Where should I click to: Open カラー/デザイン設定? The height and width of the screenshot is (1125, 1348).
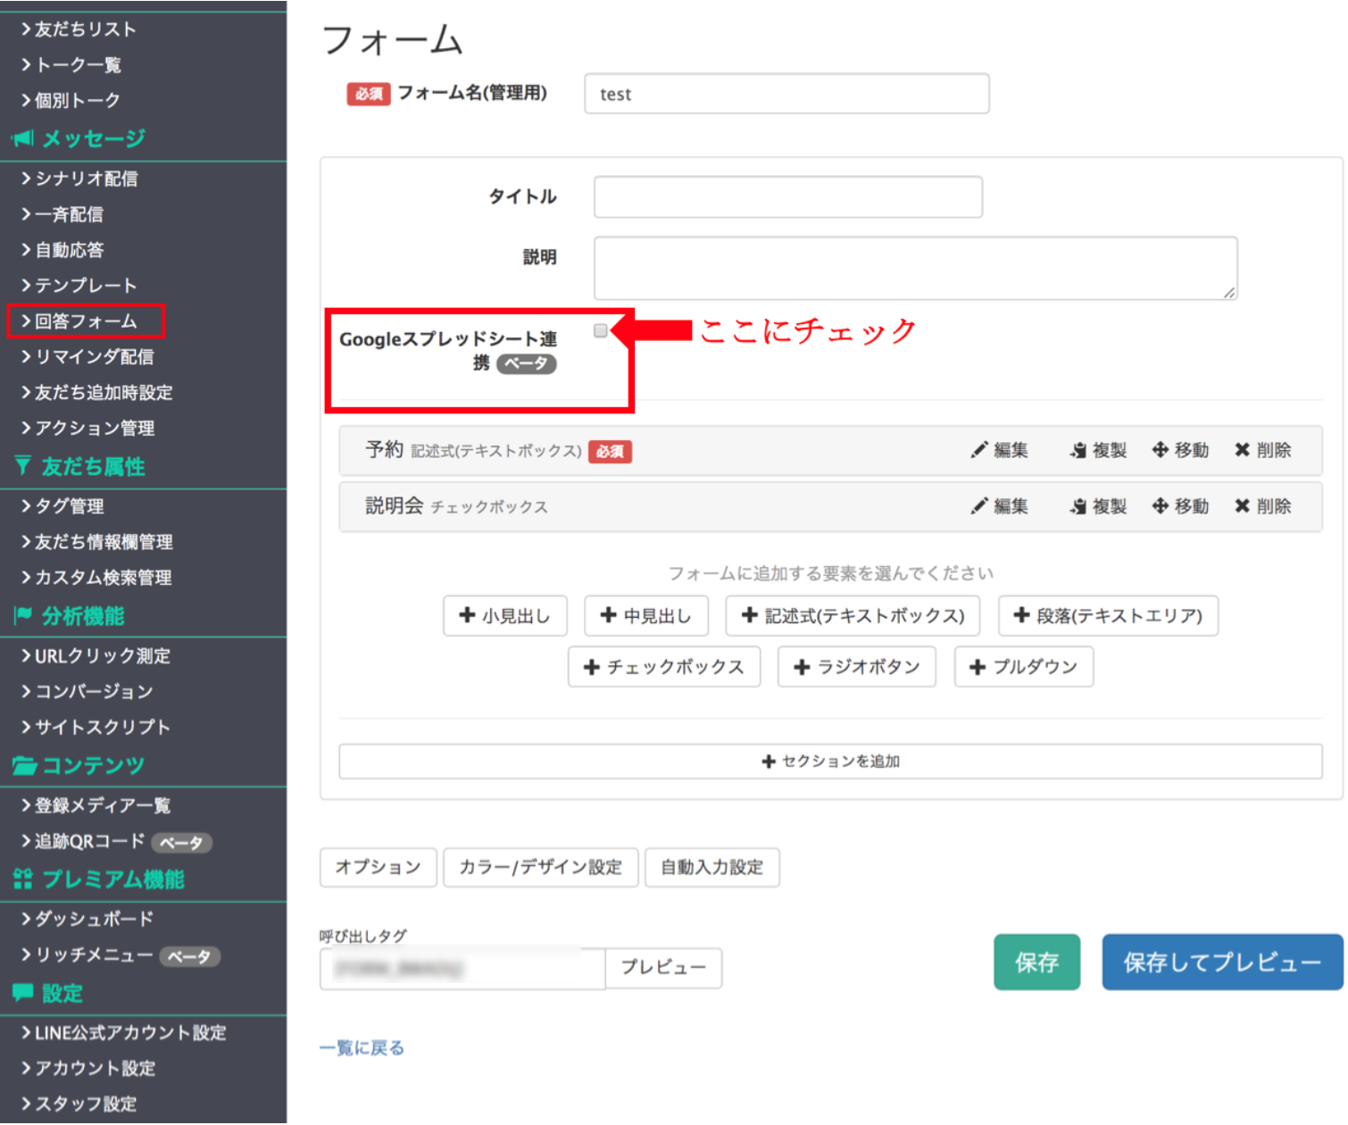point(541,867)
